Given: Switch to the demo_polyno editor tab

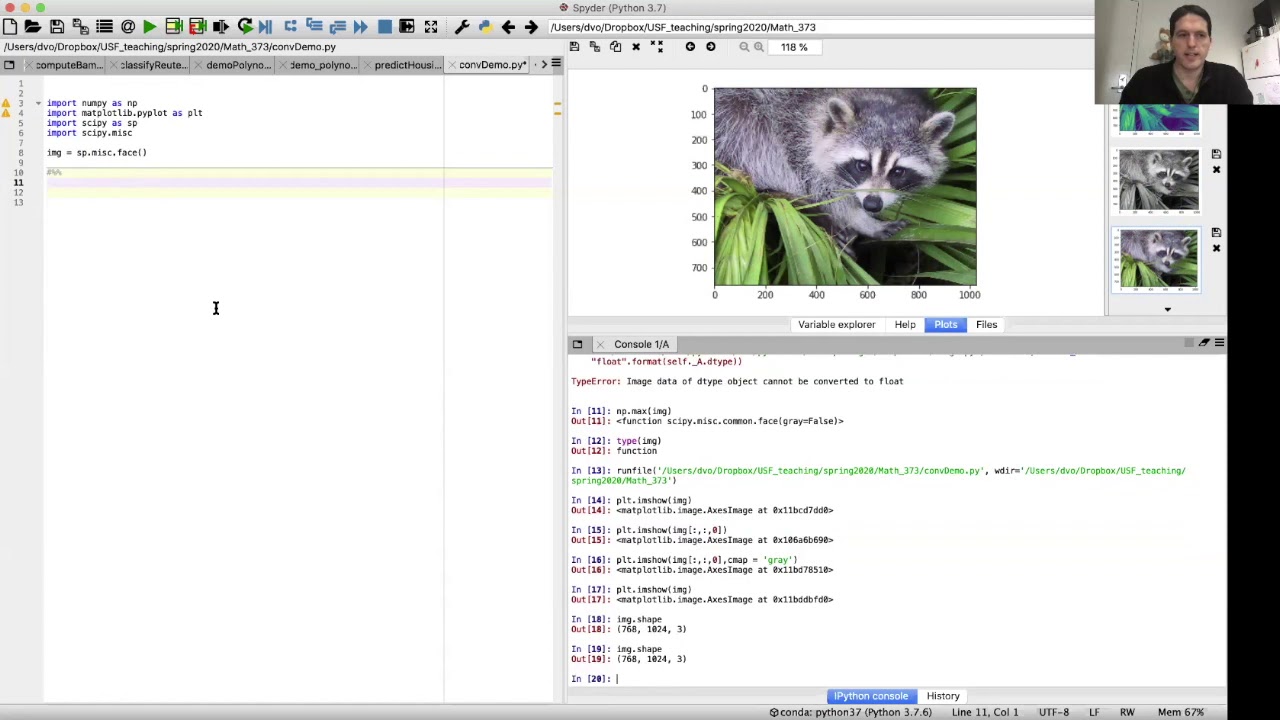Looking at the screenshot, I should point(320,65).
